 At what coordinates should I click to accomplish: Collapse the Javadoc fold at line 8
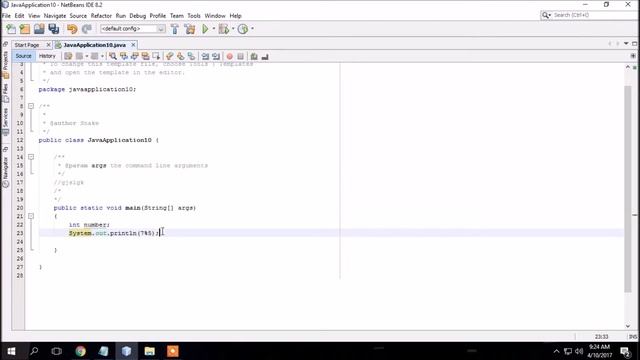click(x=31, y=106)
